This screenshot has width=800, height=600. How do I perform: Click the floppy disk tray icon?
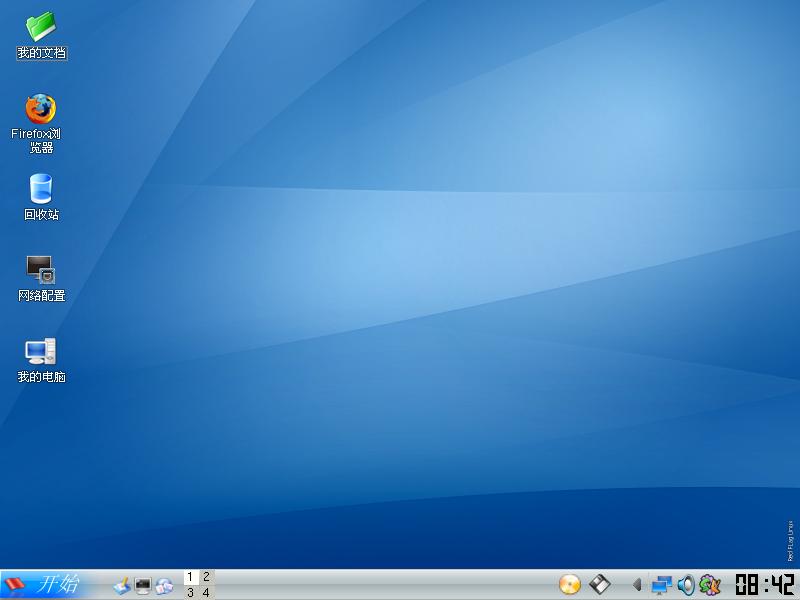[x=599, y=585]
